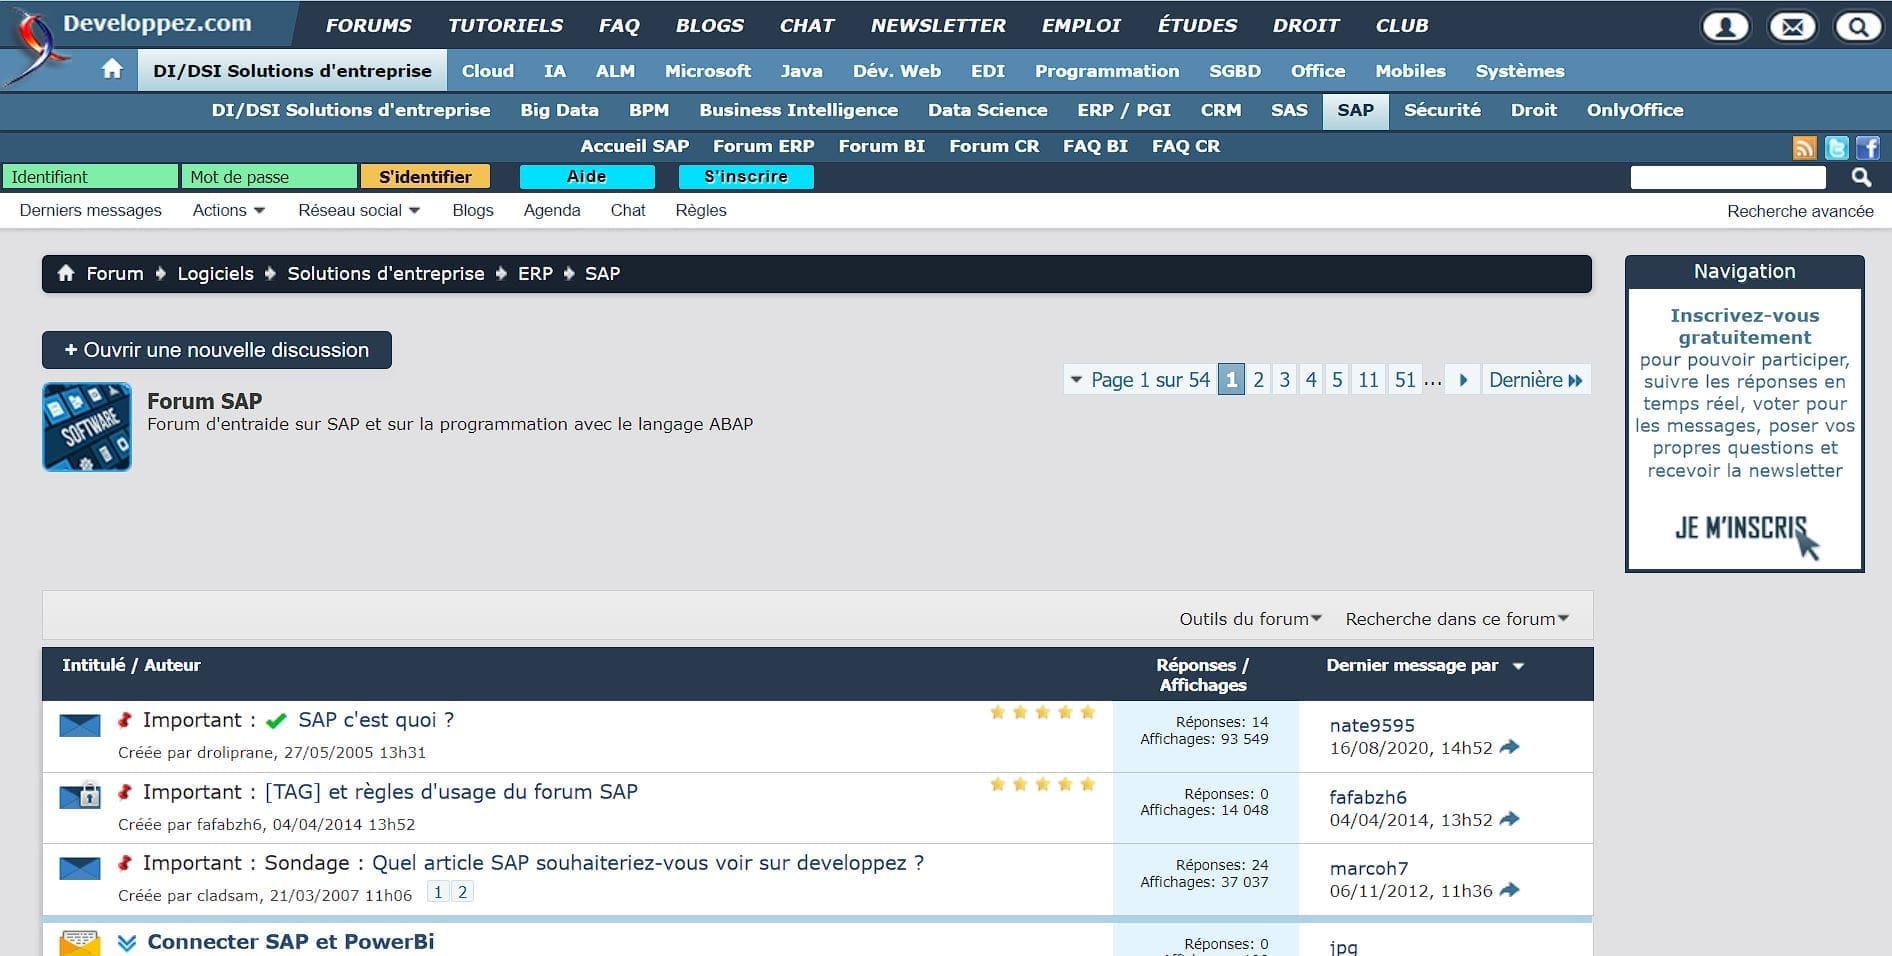Viewport: 1892px width, 956px height.
Task: Sort by Intitulé column header
Action: point(94,665)
